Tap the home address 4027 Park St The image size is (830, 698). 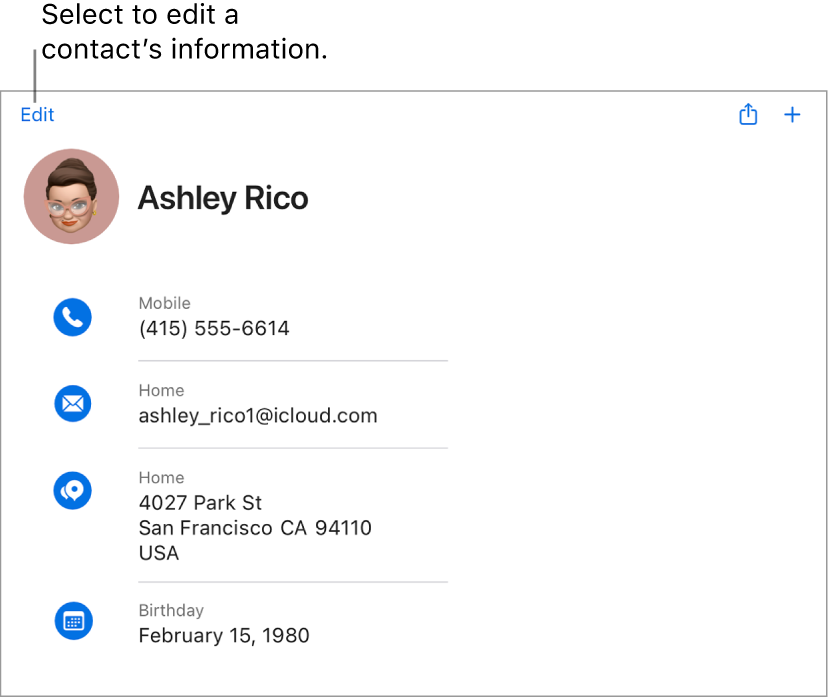coord(200,503)
